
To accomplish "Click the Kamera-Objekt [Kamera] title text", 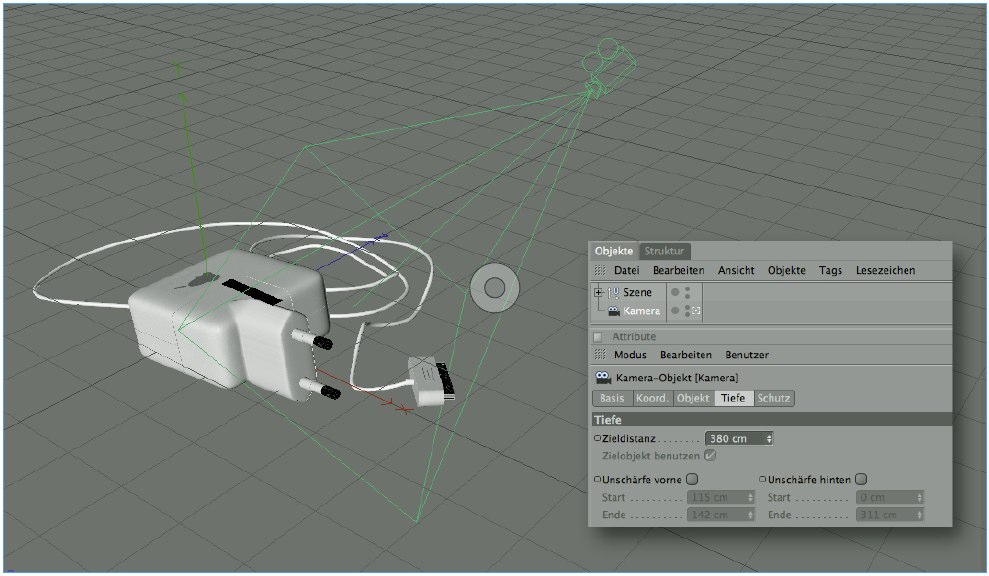I will 677,377.
